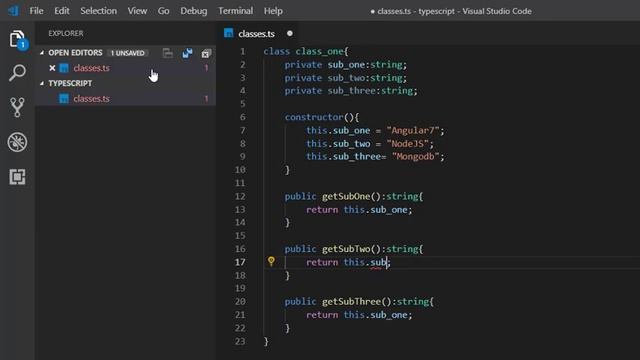640x360 pixels.
Task: Open the Explorer activity bar icon
Action: (x=18, y=40)
